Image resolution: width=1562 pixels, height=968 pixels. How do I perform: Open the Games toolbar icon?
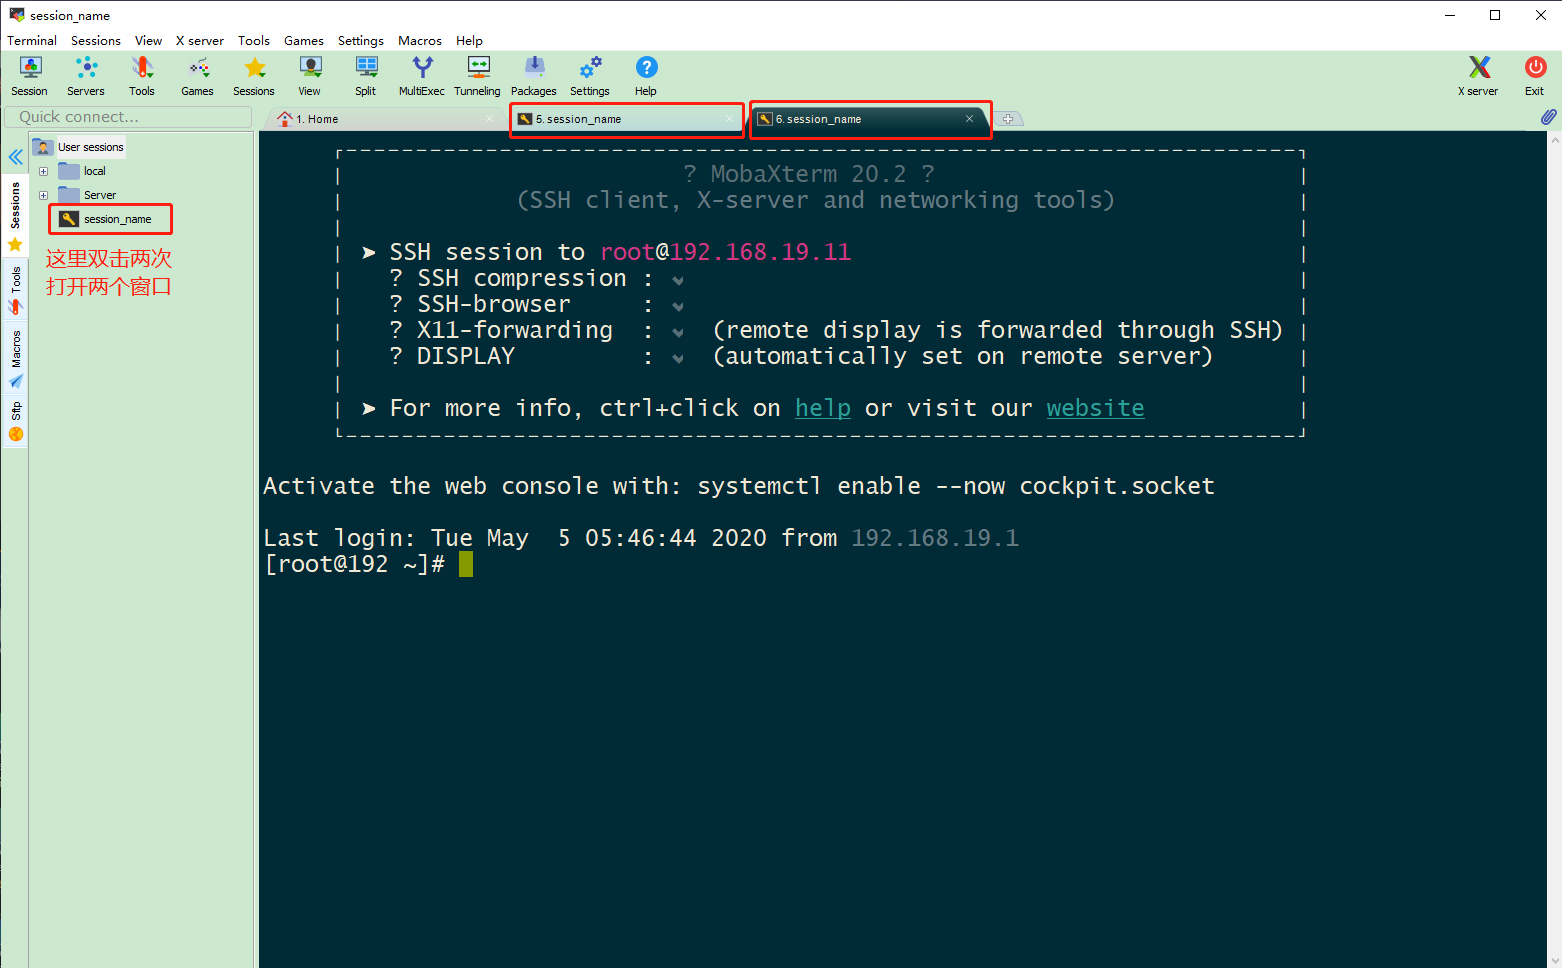(x=198, y=76)
